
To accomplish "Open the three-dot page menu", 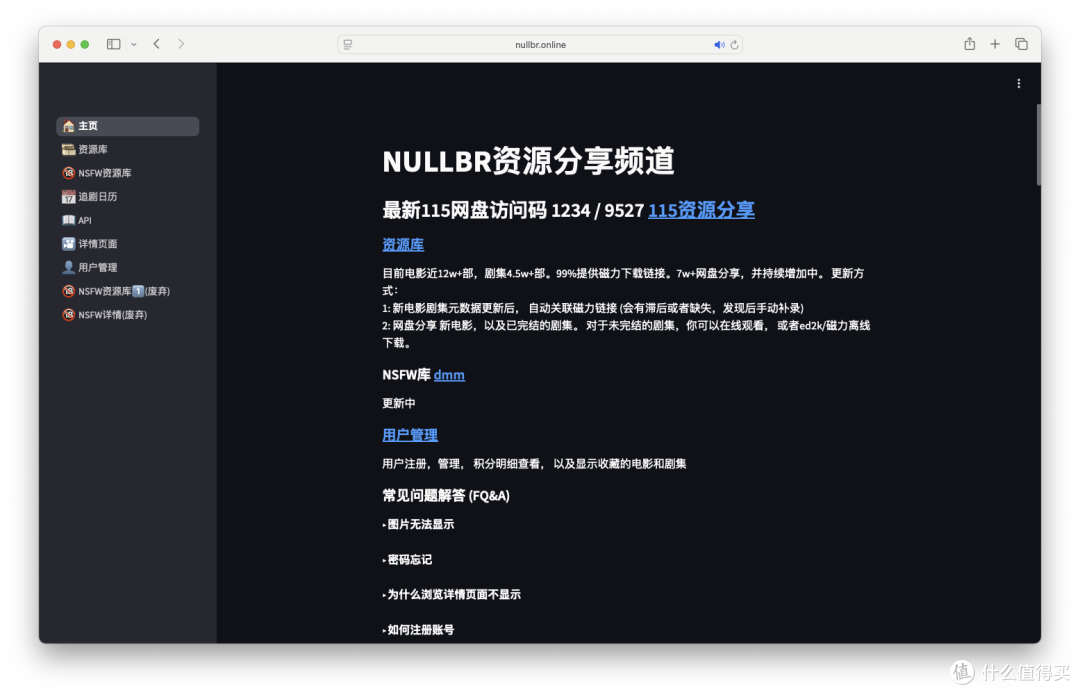I will pos(1019,83).
